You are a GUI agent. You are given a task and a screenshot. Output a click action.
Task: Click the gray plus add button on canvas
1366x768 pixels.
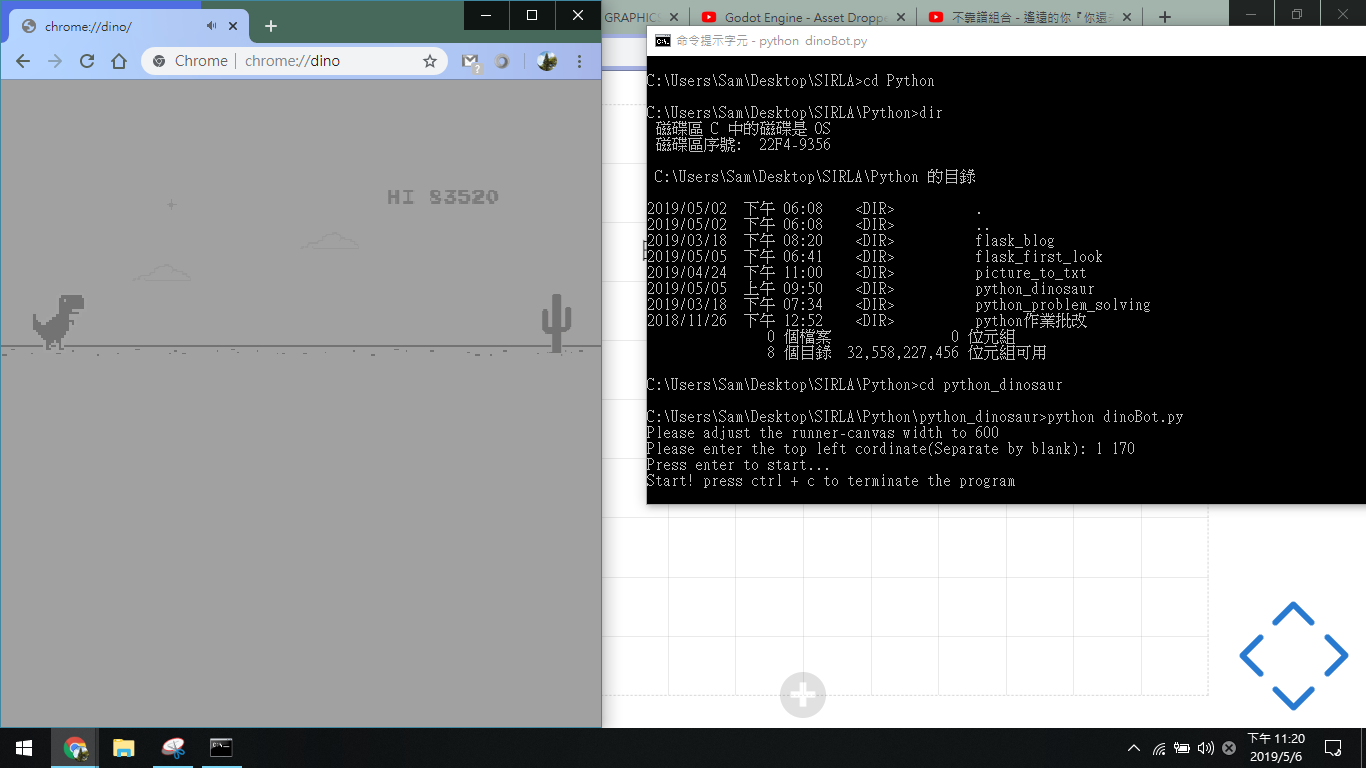coord(803,694)
